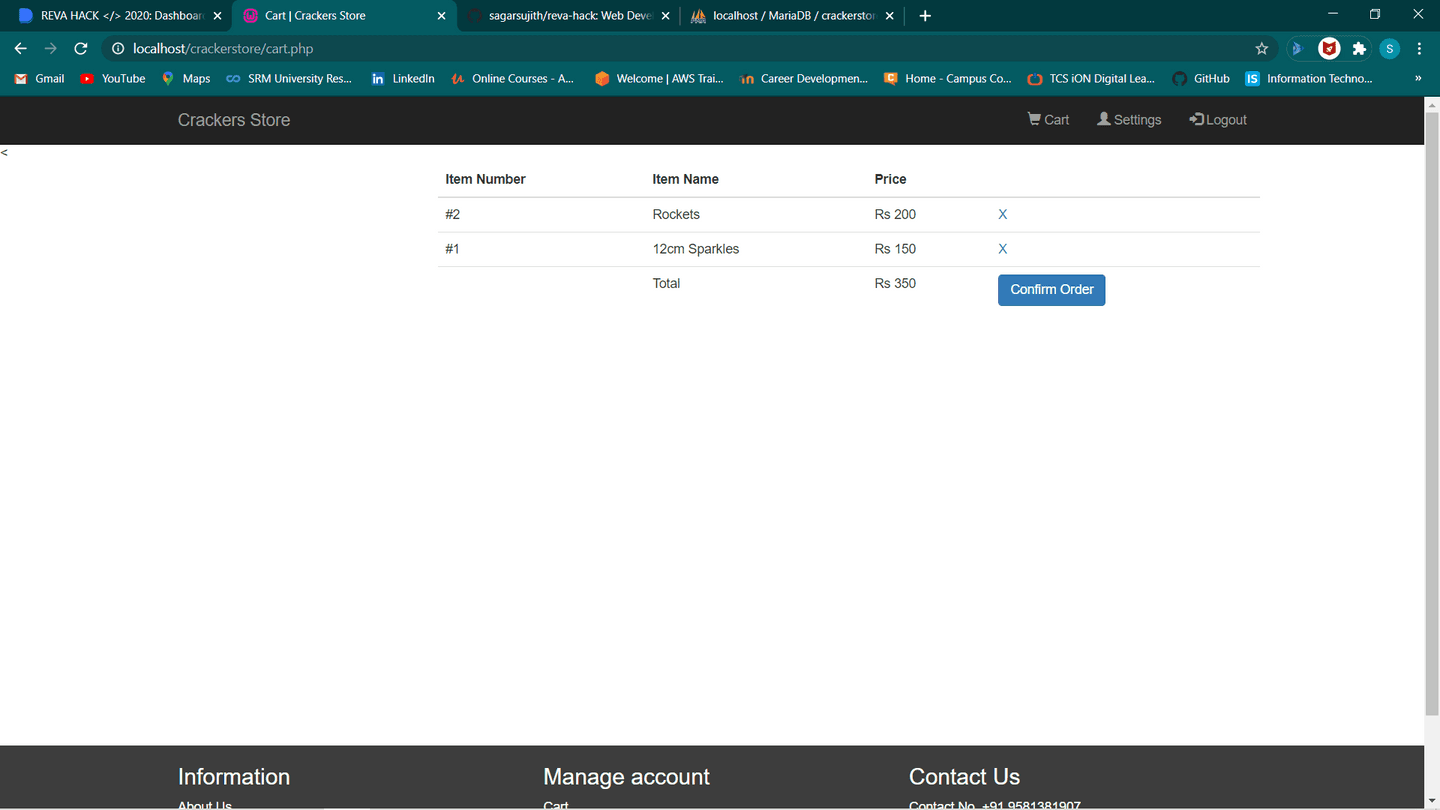
Task: Click the Confirm Order button
Action: (x=1052, y=290)
